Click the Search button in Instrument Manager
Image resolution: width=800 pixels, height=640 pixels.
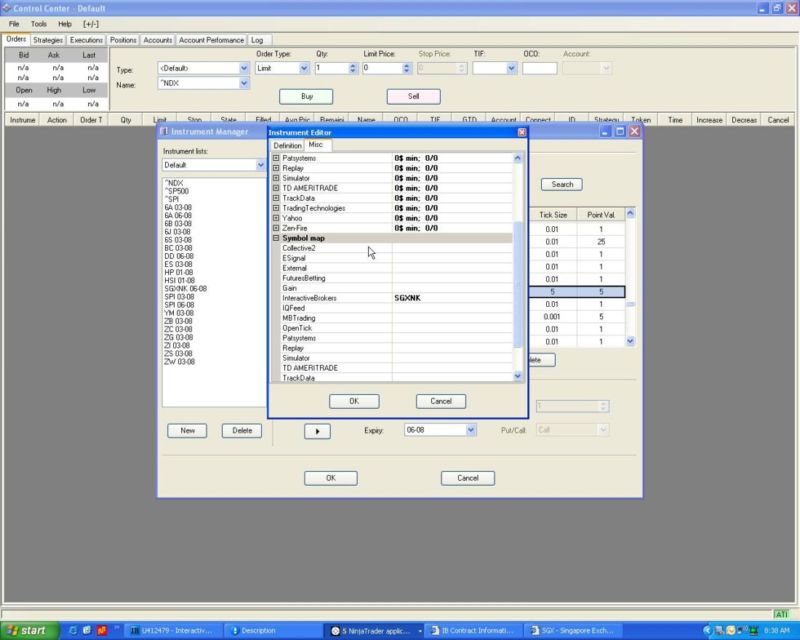click(x=562, y=184)
